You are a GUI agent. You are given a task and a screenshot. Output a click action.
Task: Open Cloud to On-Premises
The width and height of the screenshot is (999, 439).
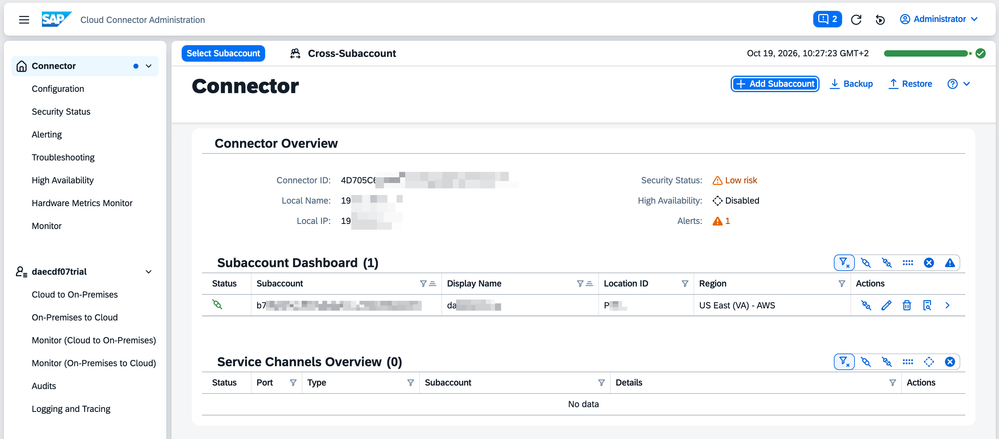75,294
